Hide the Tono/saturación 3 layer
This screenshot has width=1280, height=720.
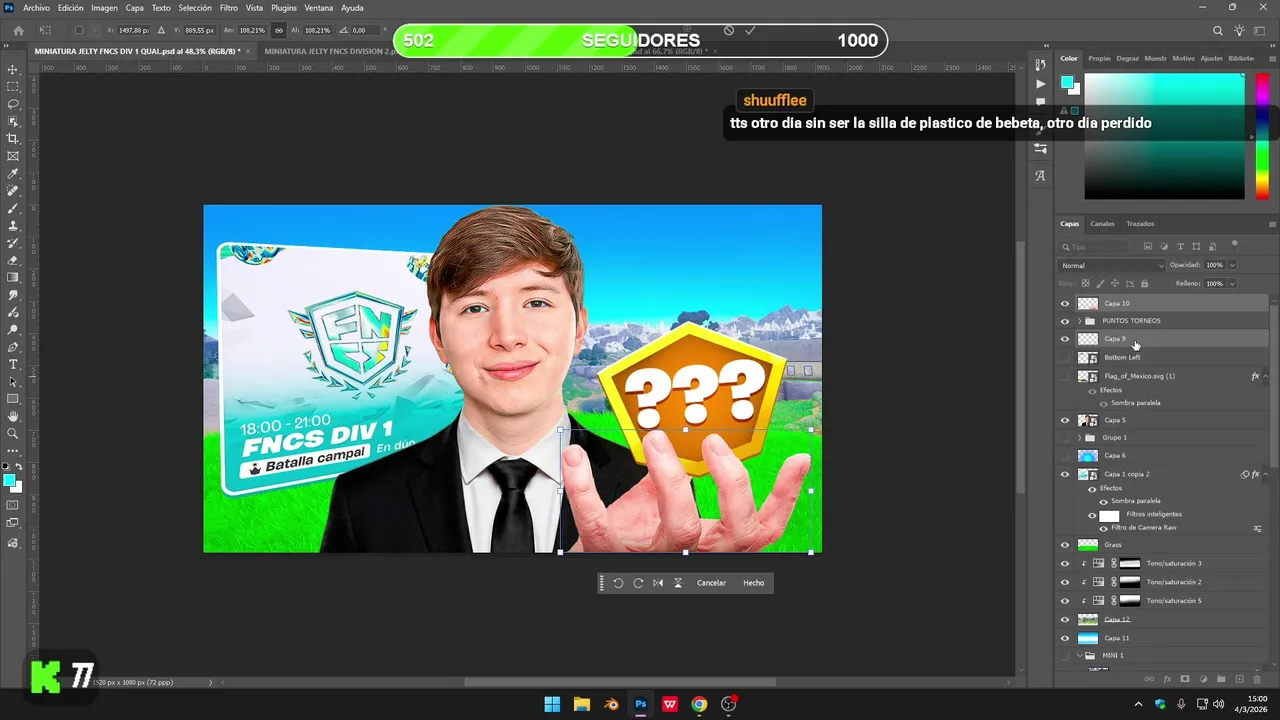[x=1065, y=564]
